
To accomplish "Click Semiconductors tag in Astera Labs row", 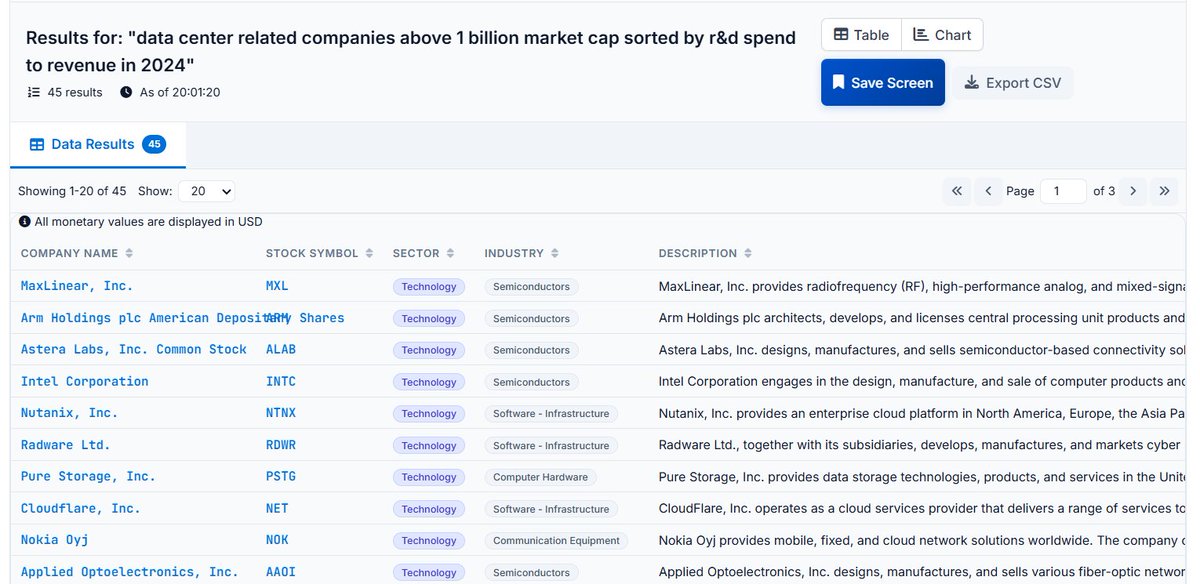I will coord(531,350).
